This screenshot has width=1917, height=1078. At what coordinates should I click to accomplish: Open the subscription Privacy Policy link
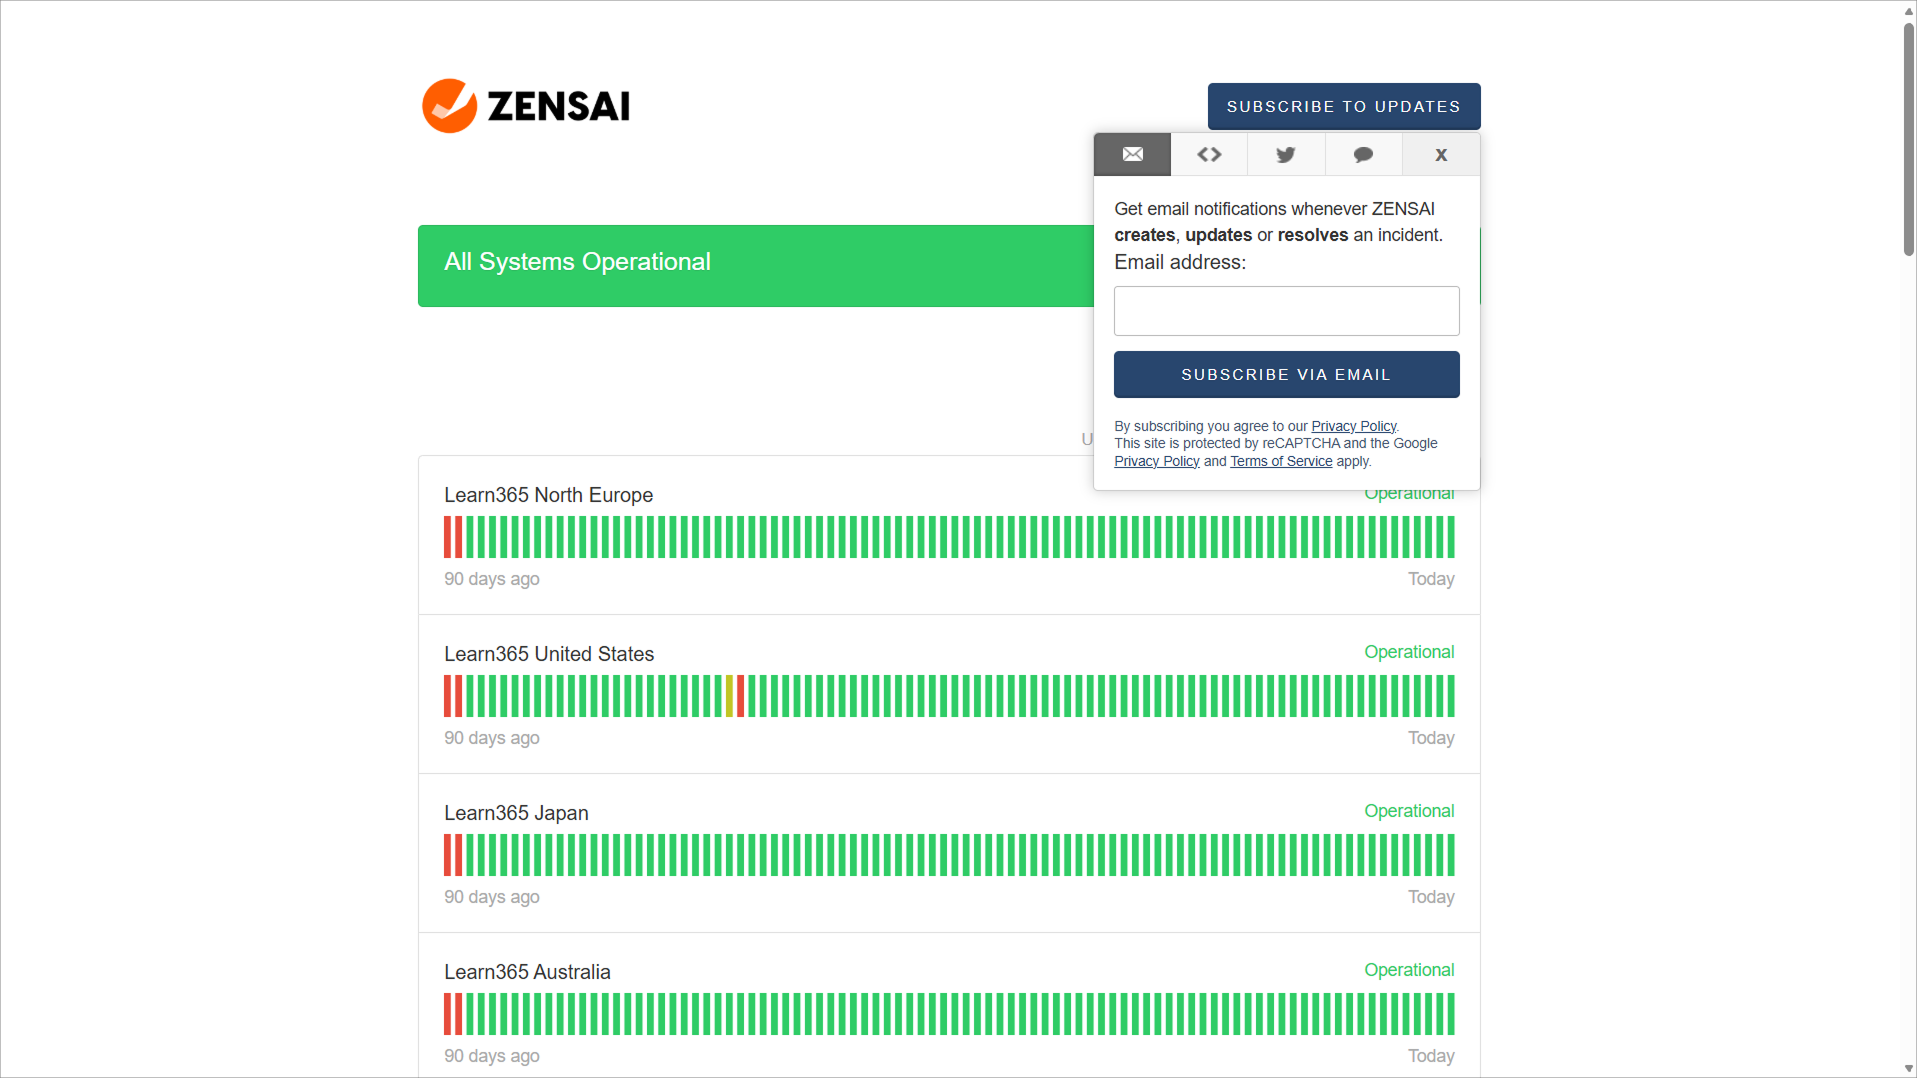(1353, 426)
